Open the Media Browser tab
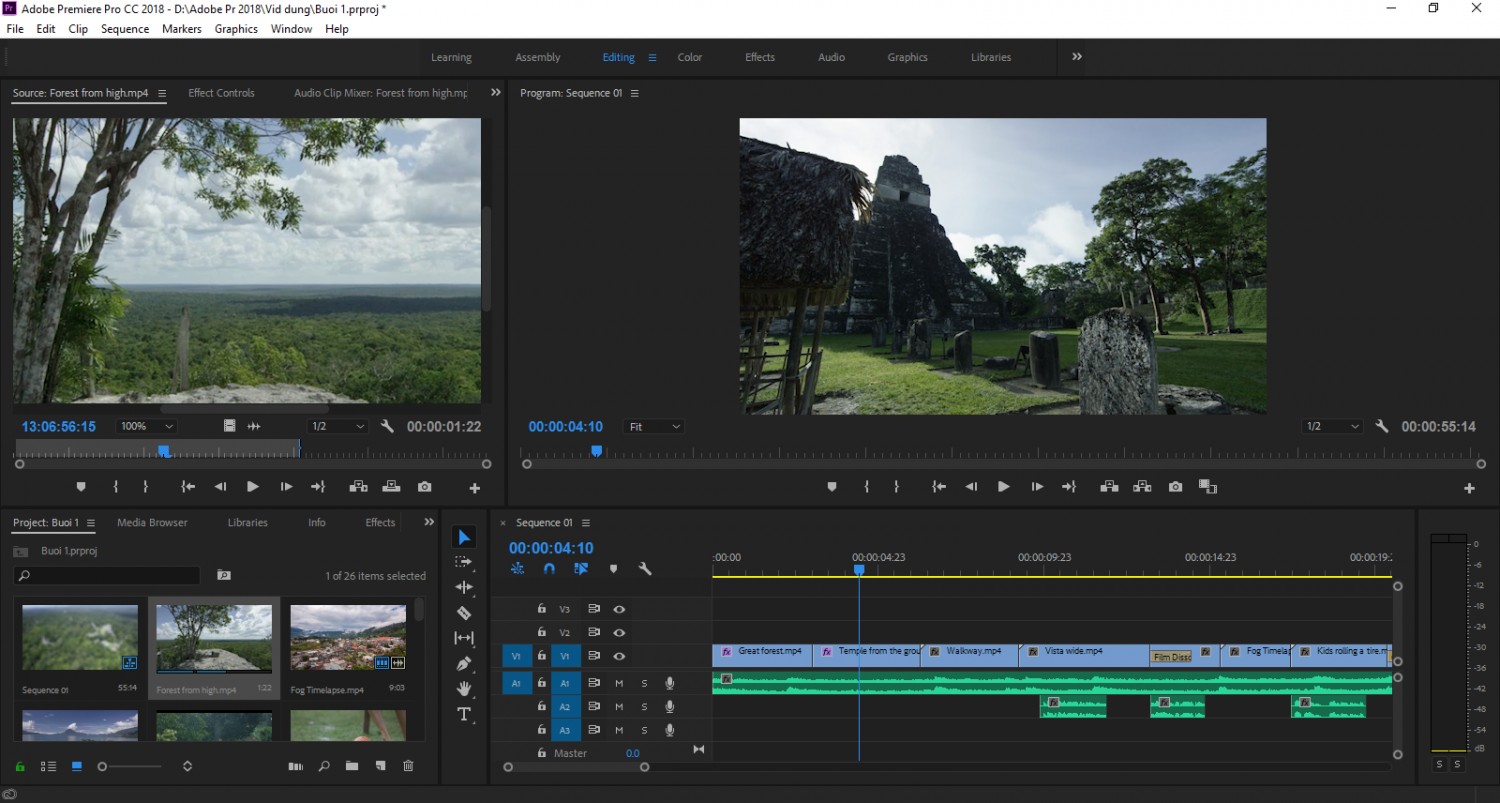 coord(152,522)
